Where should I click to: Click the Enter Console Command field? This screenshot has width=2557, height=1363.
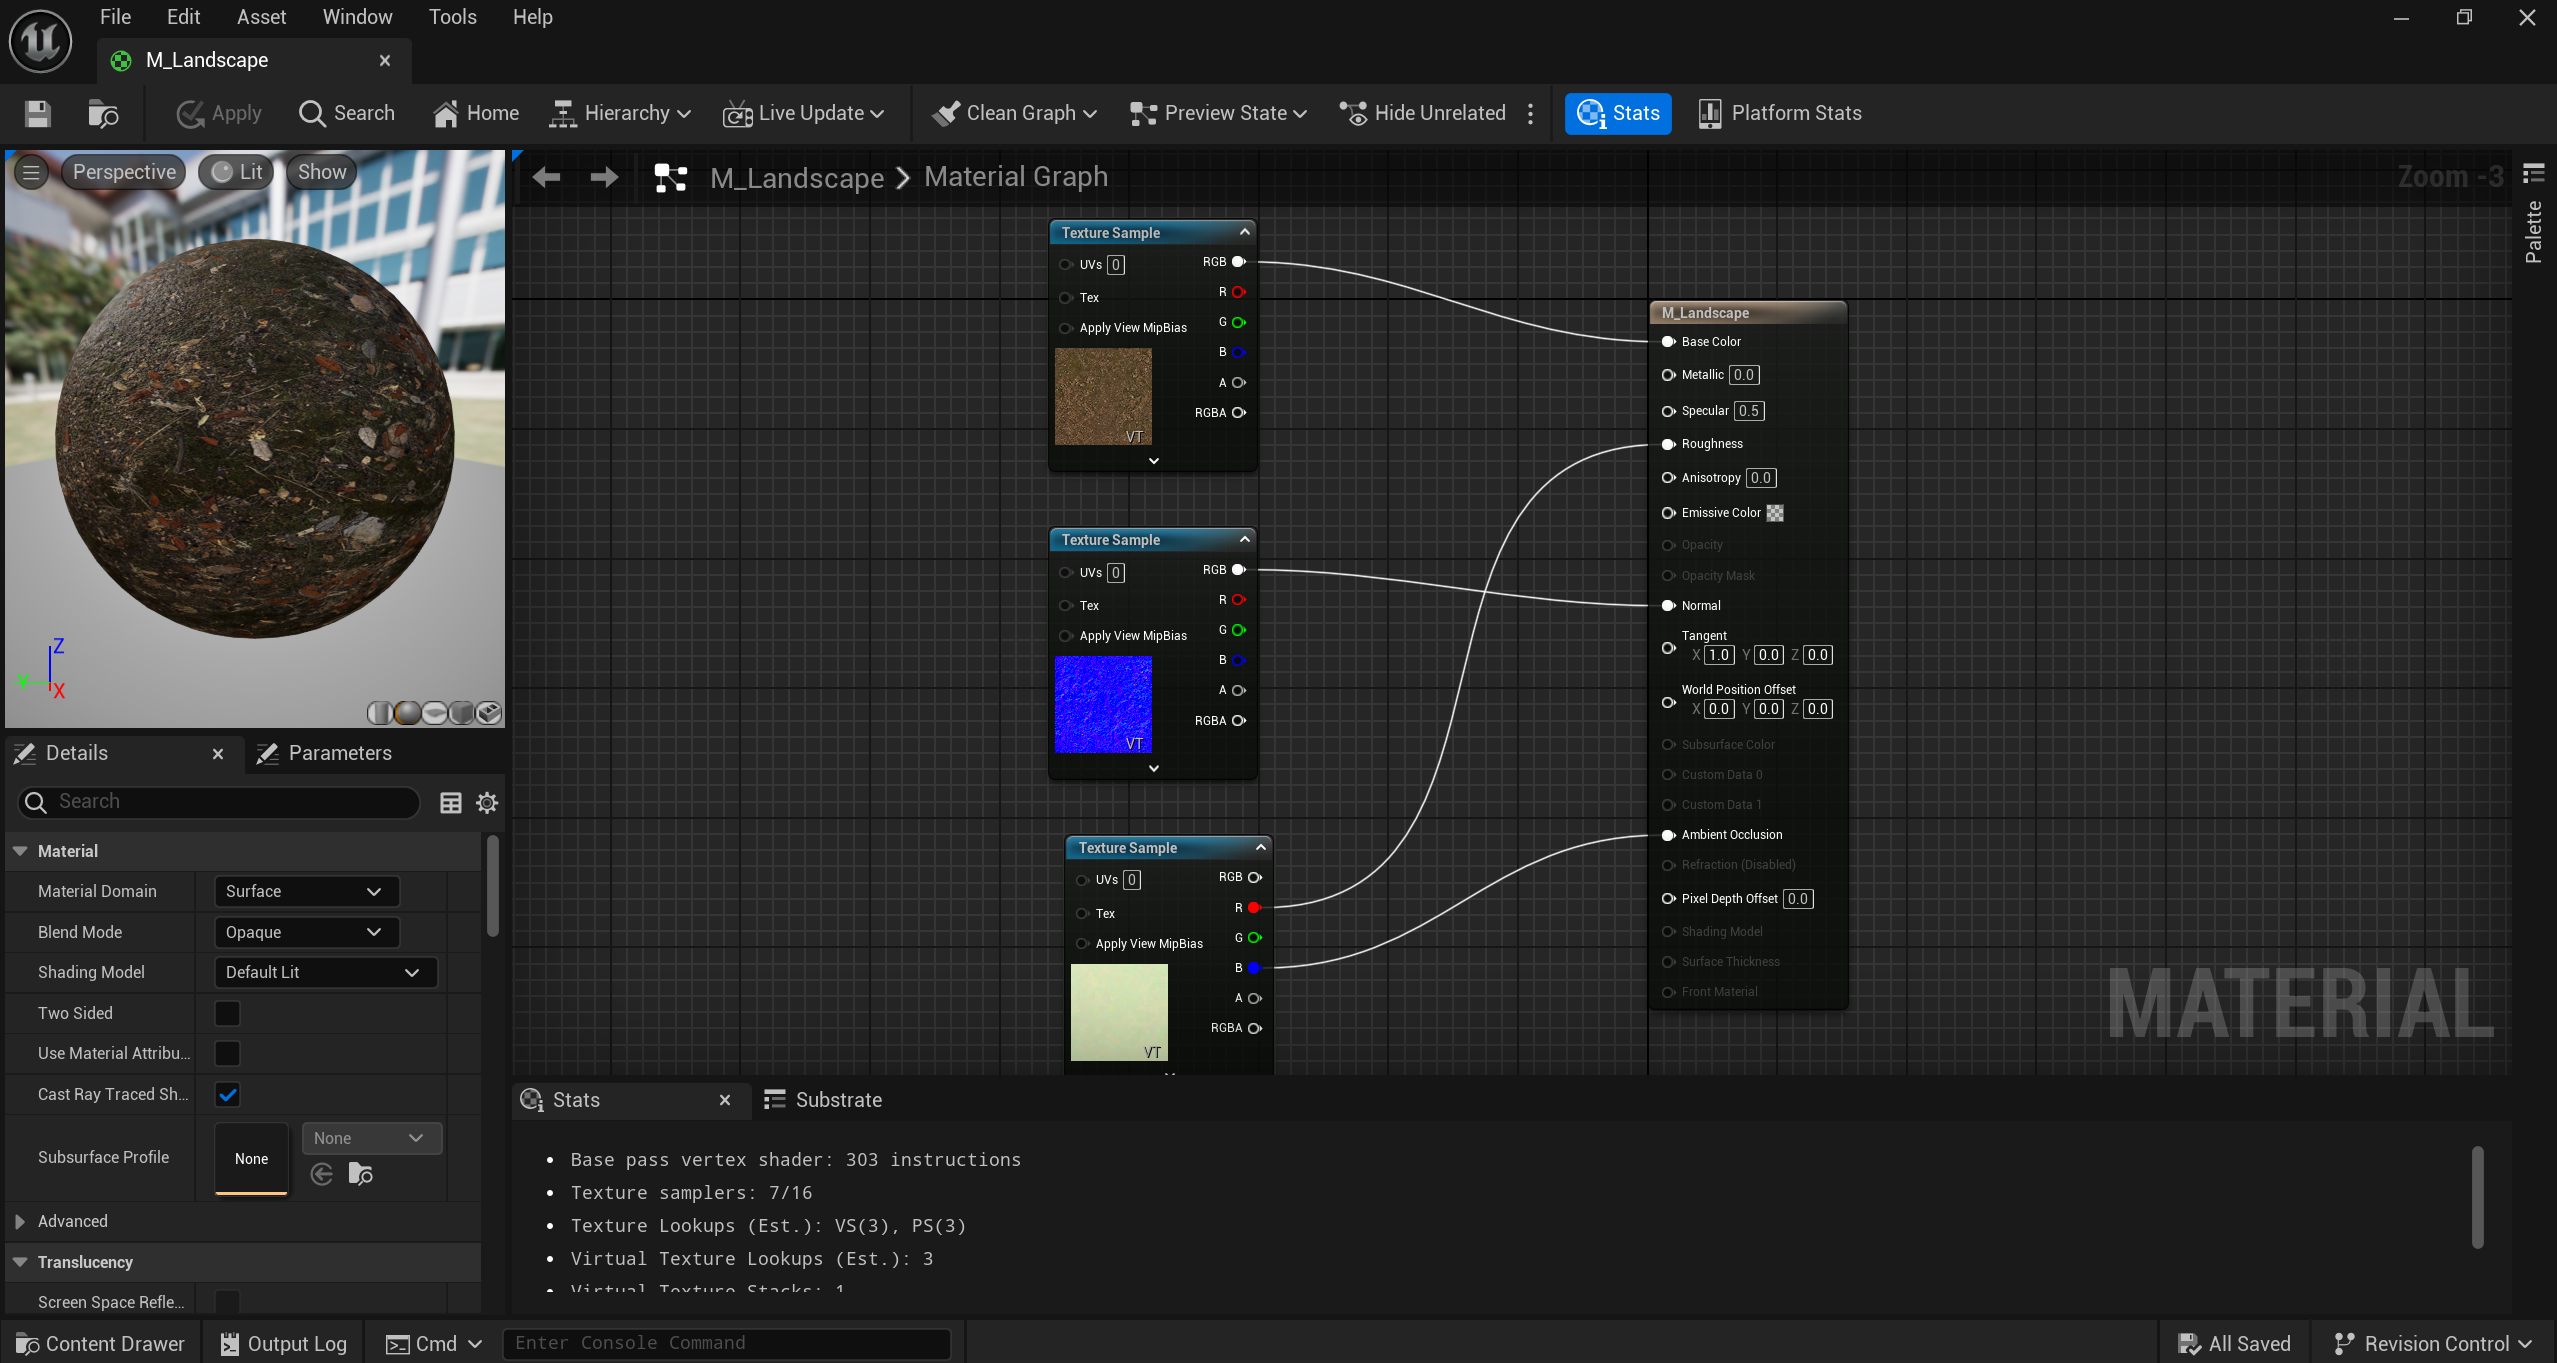pos(726,1343)
